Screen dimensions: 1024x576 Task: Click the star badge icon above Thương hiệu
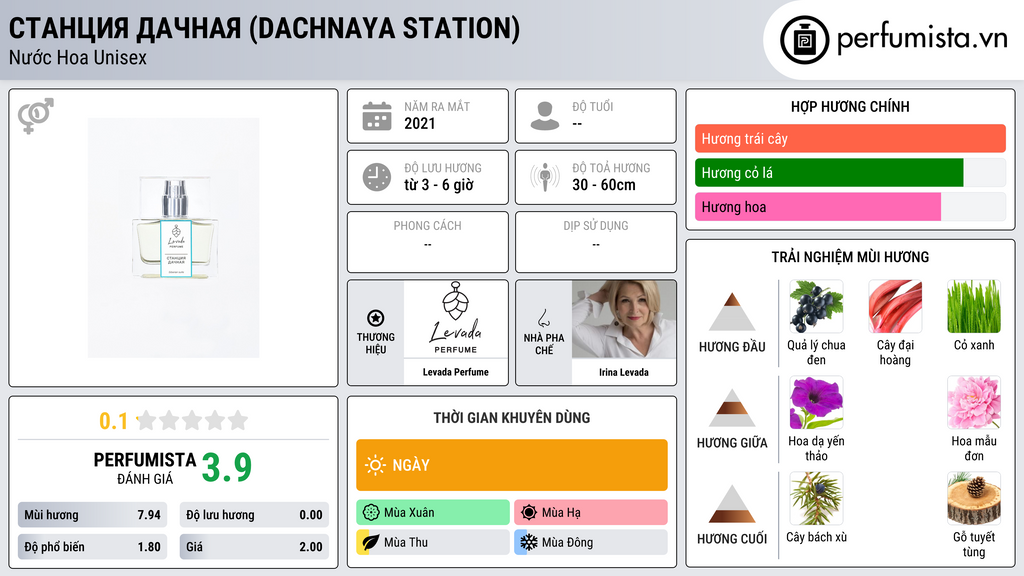[376, 318]
